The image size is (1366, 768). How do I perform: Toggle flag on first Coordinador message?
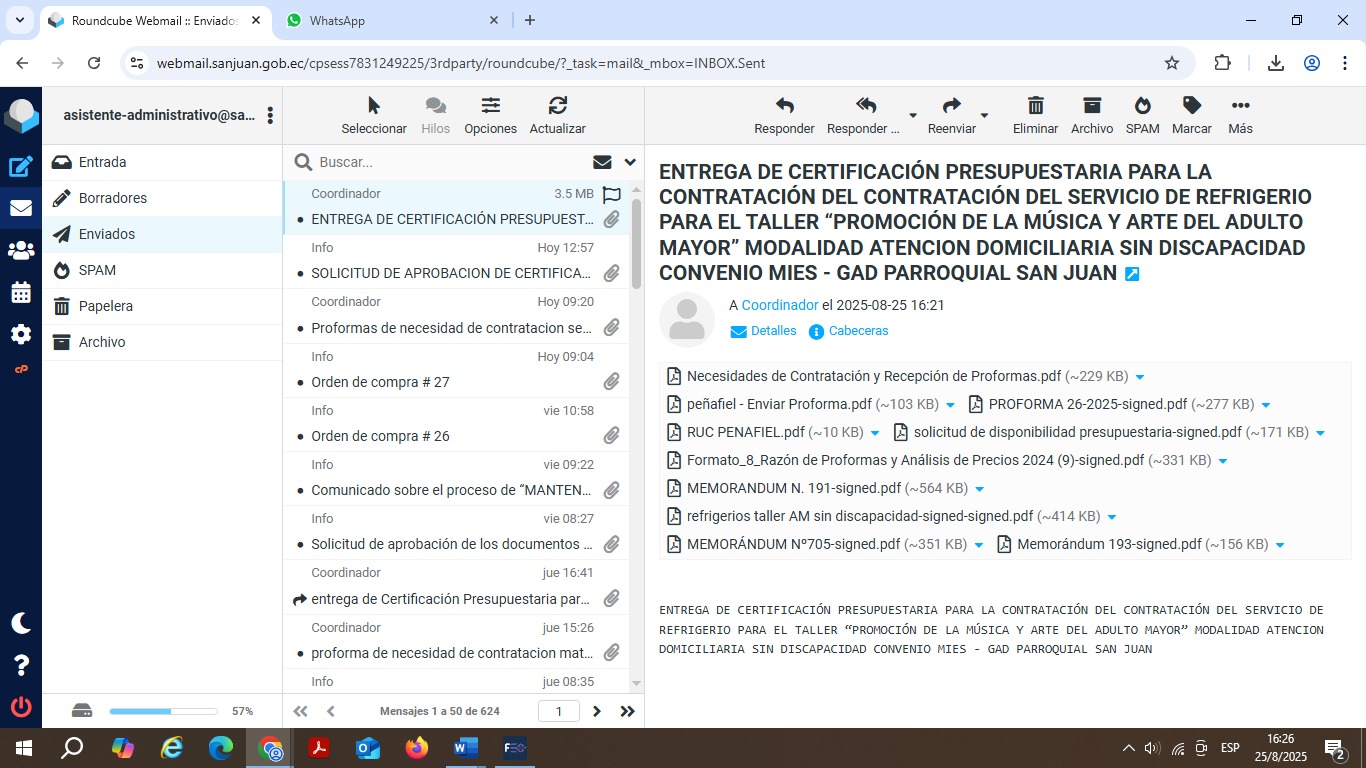click(612, 195)
